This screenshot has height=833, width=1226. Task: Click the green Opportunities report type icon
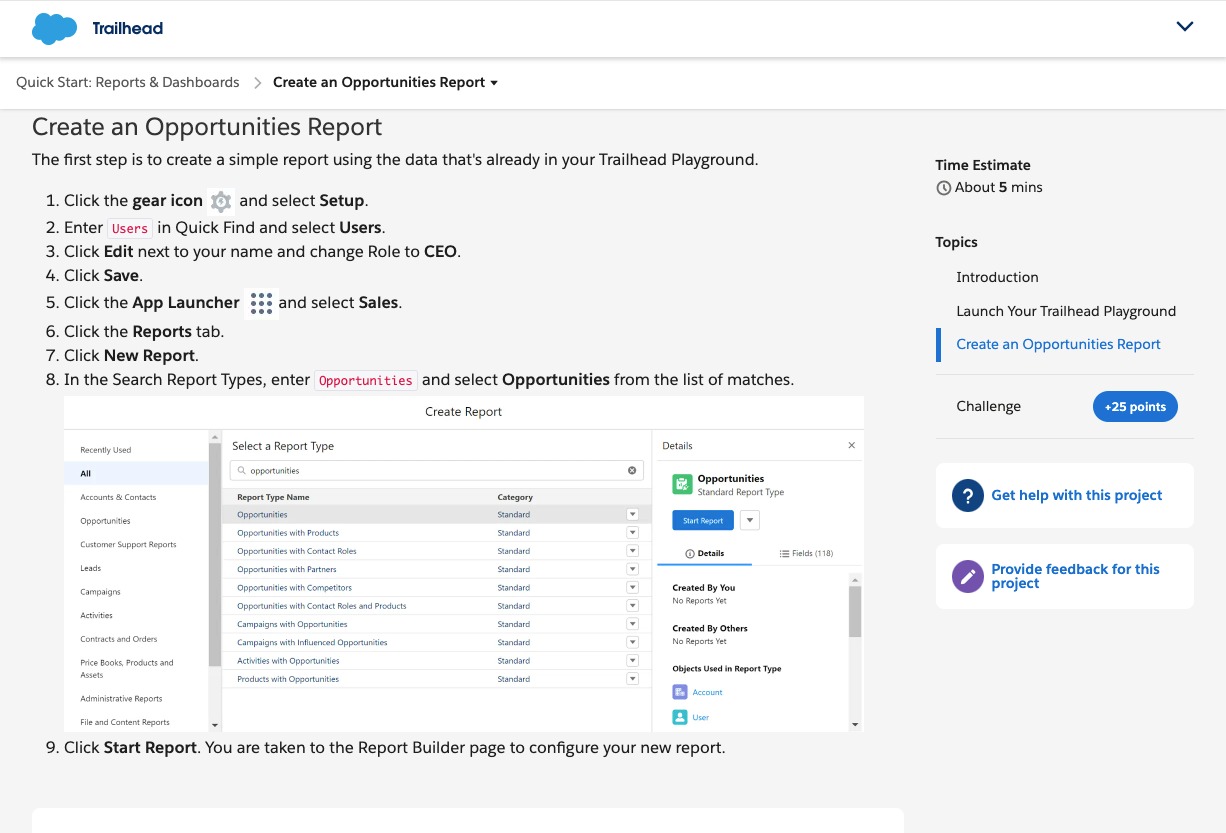click(x=682, y=484)
